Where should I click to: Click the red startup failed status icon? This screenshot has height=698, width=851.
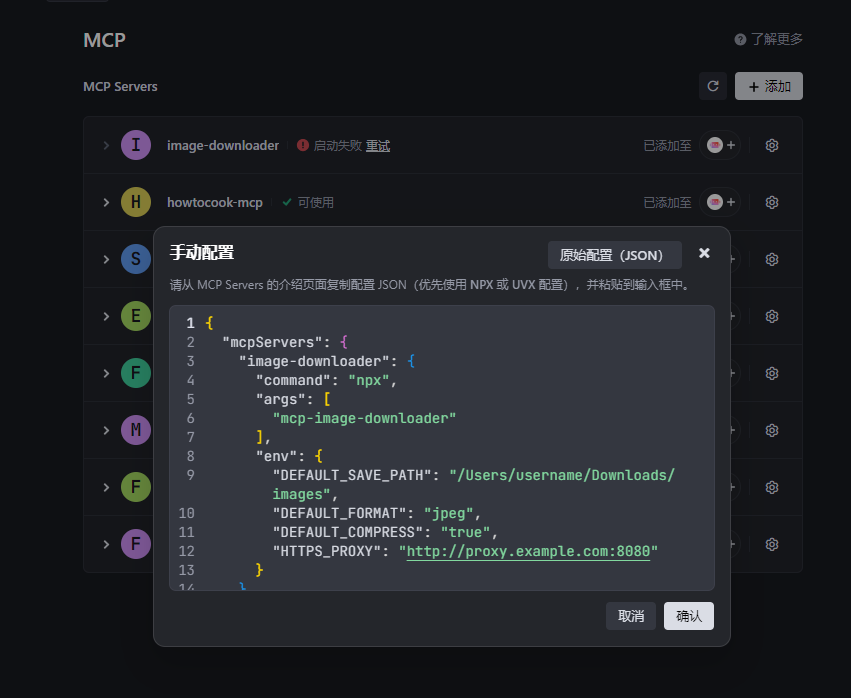point(303,145)
